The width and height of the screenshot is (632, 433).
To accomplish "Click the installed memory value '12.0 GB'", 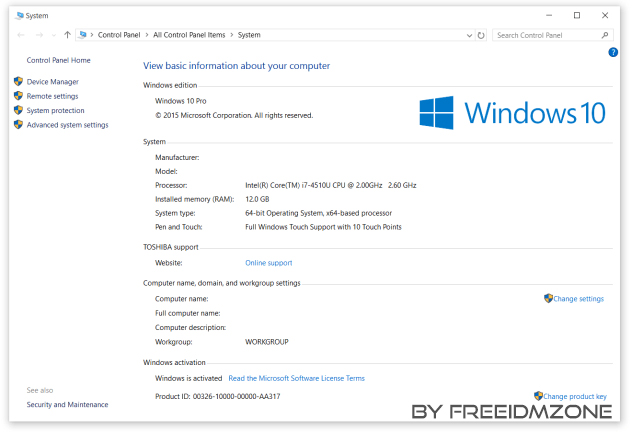I will 257,200.
